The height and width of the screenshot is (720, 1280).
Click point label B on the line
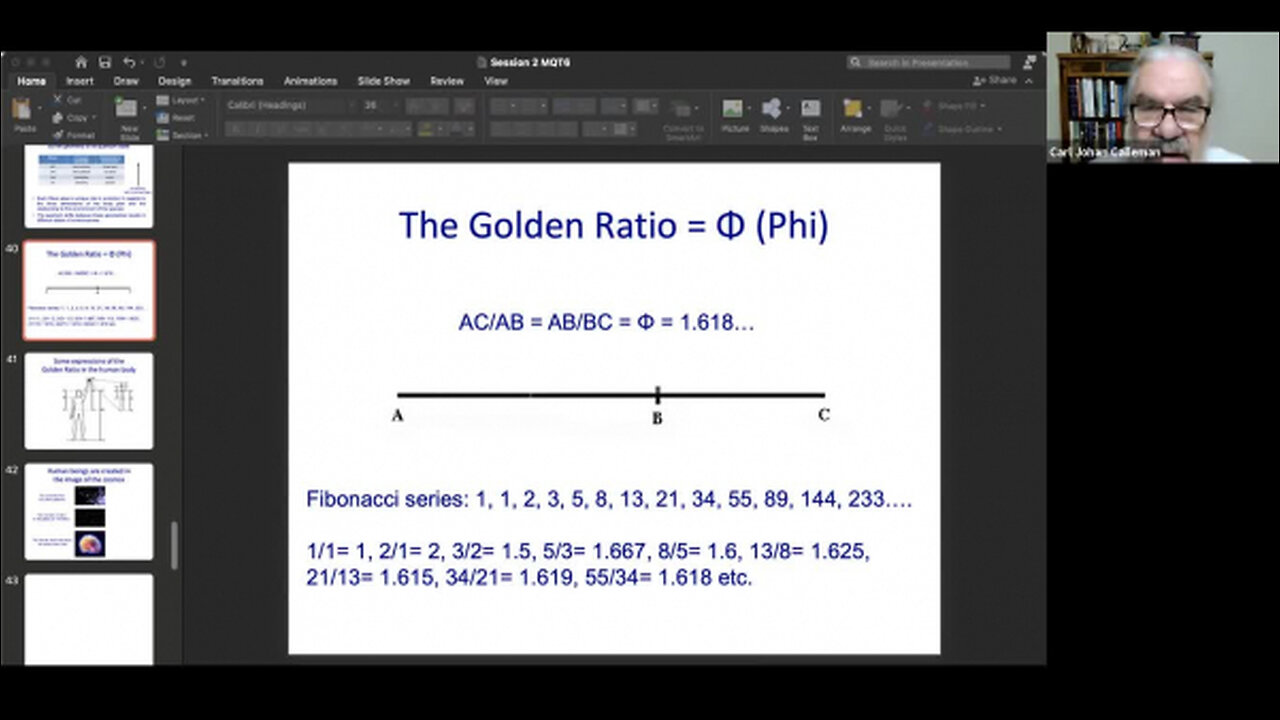[x=657, y=418]
